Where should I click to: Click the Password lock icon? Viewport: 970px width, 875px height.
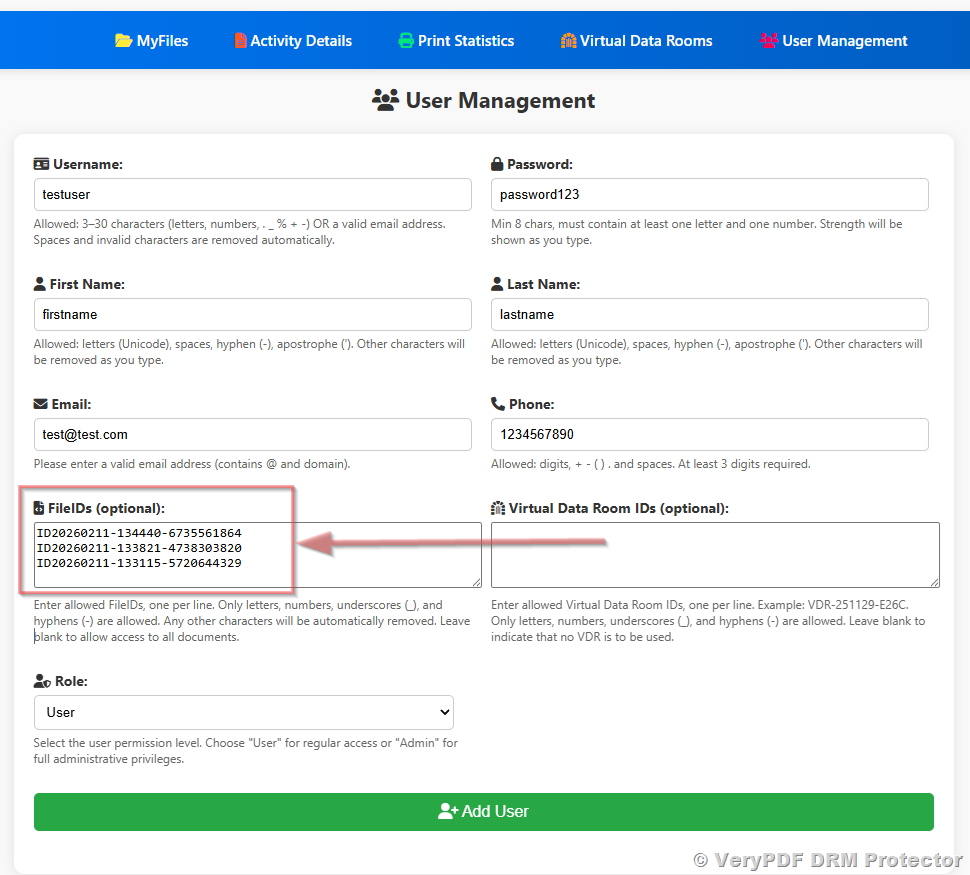point(497,164)
